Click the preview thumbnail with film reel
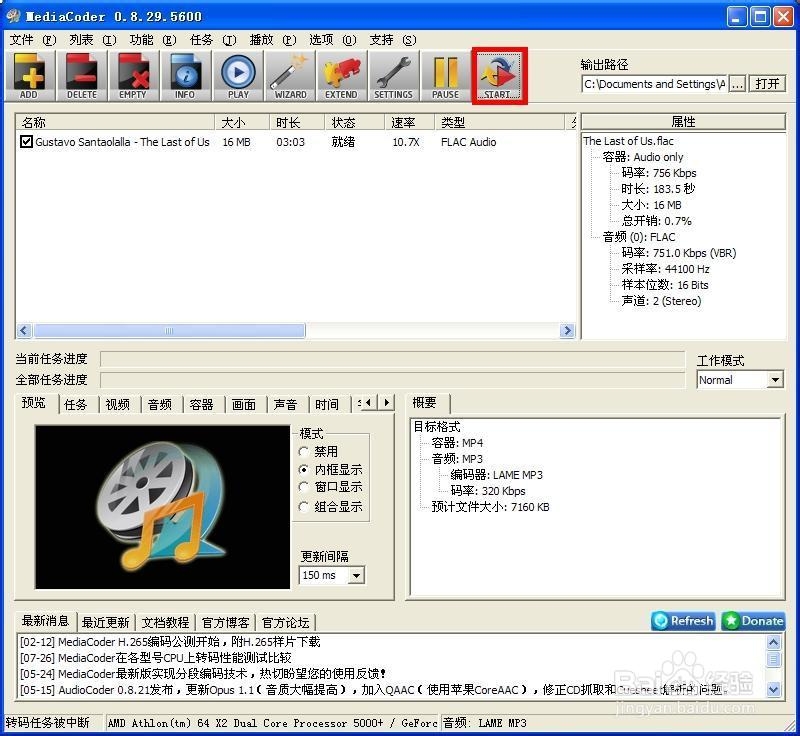800x736 pixels. pos(162,507)
